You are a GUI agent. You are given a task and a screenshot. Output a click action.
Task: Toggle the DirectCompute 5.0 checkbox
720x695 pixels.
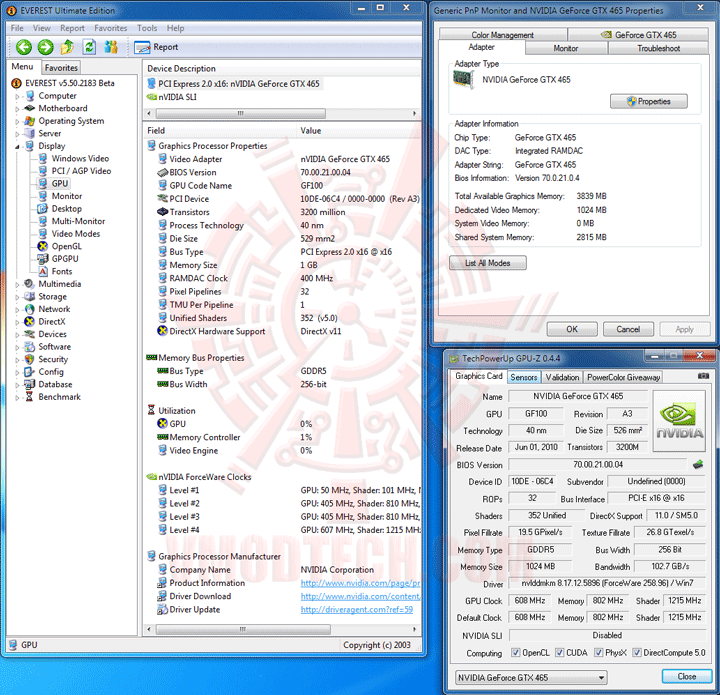coord(636,652)
